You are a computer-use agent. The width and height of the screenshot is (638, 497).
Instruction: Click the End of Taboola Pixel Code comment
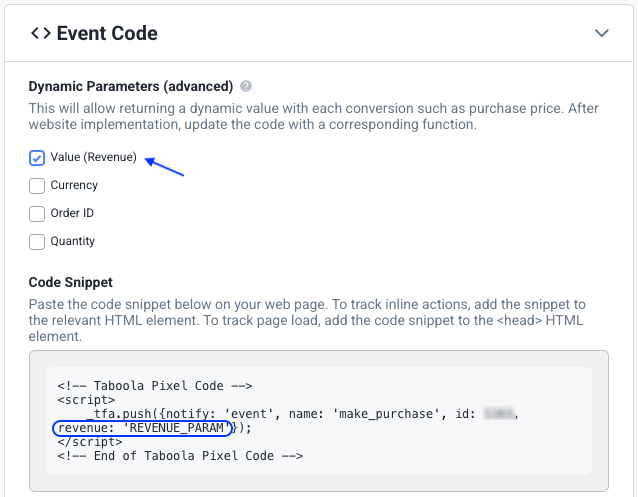pos(180,456)
